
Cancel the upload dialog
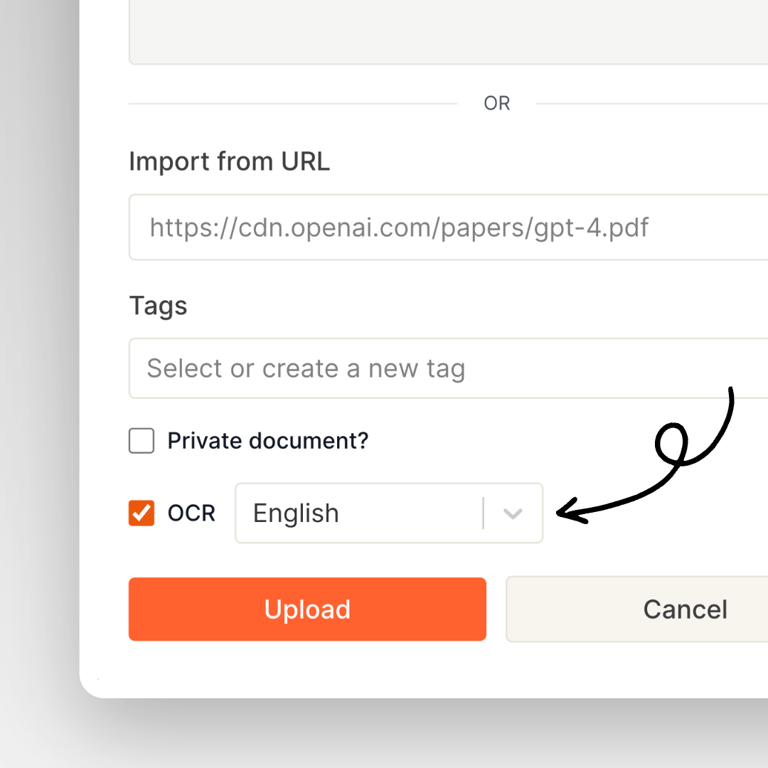637,609
